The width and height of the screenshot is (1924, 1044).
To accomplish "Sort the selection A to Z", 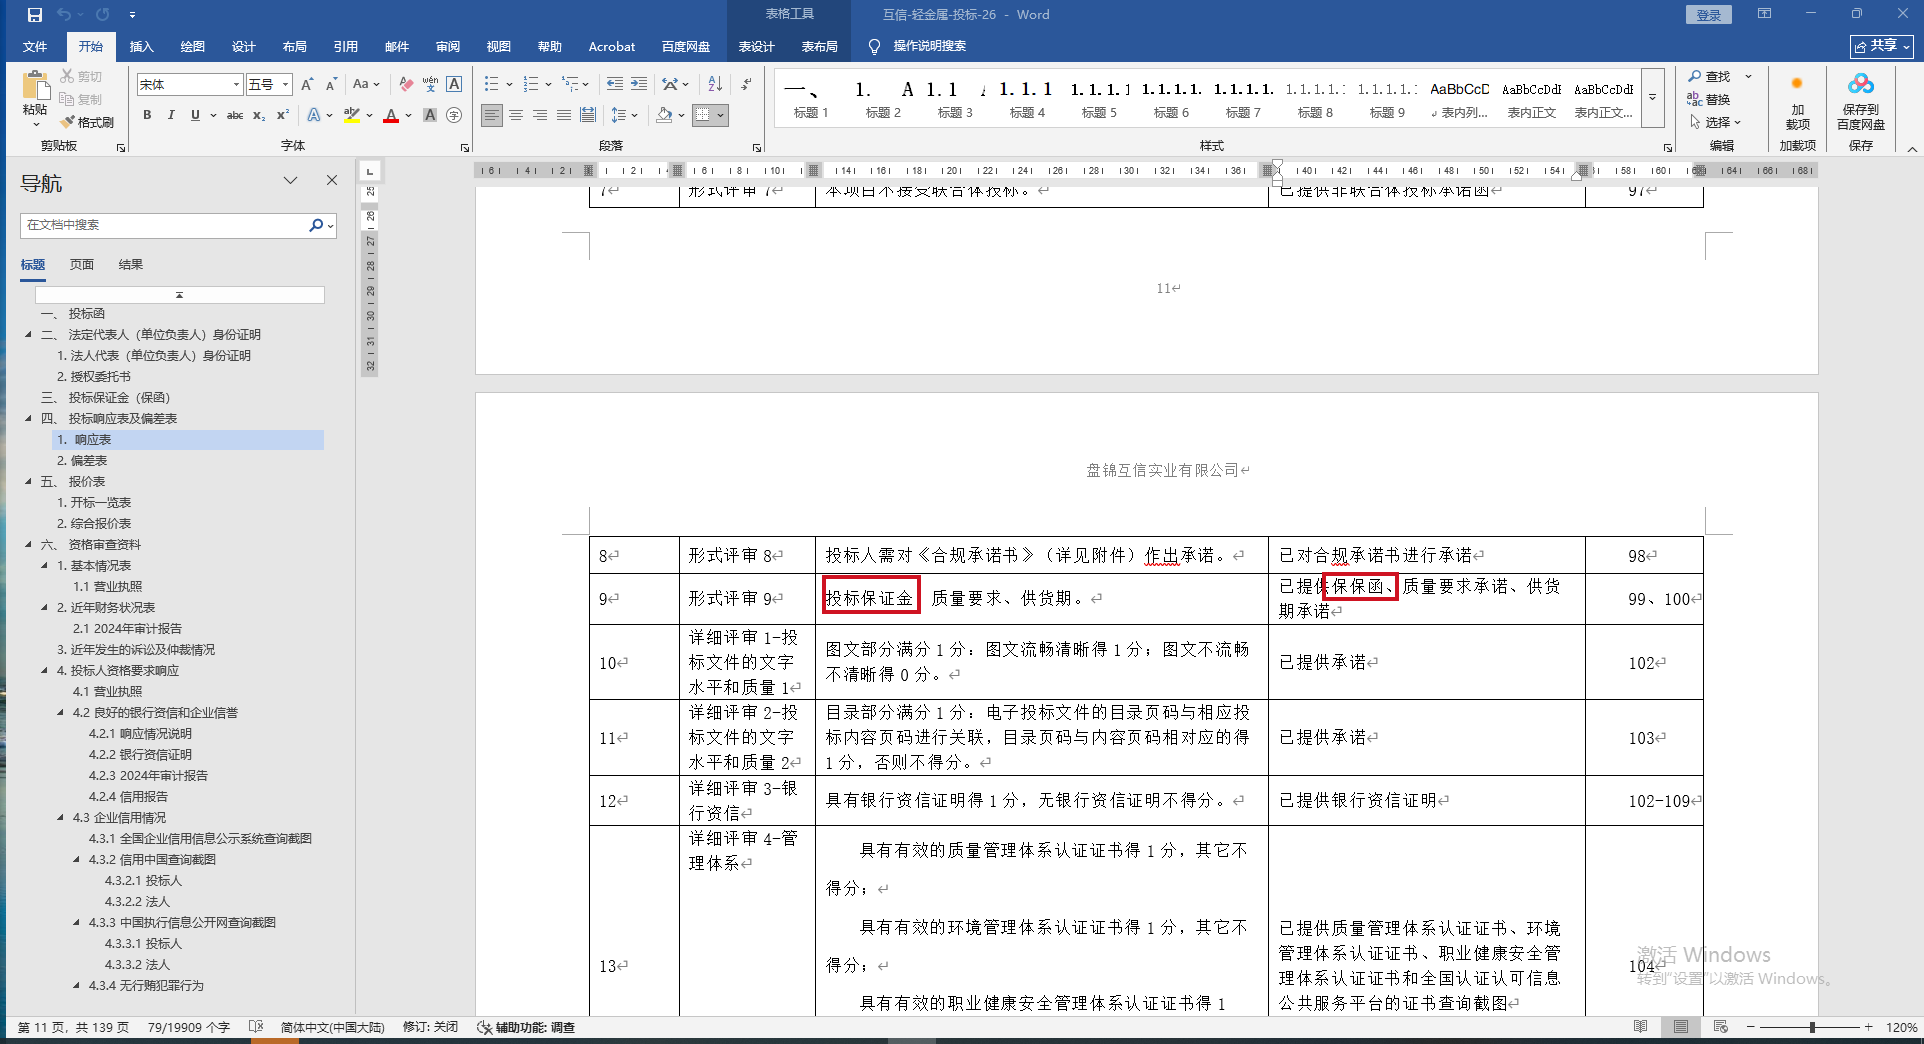I will [715, 85].
